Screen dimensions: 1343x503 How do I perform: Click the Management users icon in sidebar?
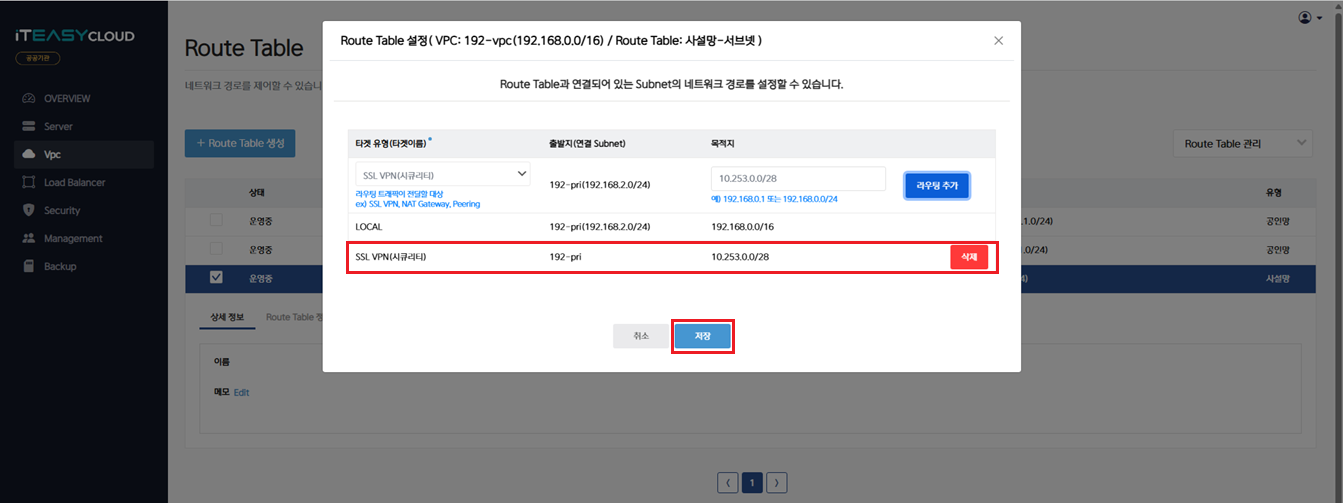28,239
